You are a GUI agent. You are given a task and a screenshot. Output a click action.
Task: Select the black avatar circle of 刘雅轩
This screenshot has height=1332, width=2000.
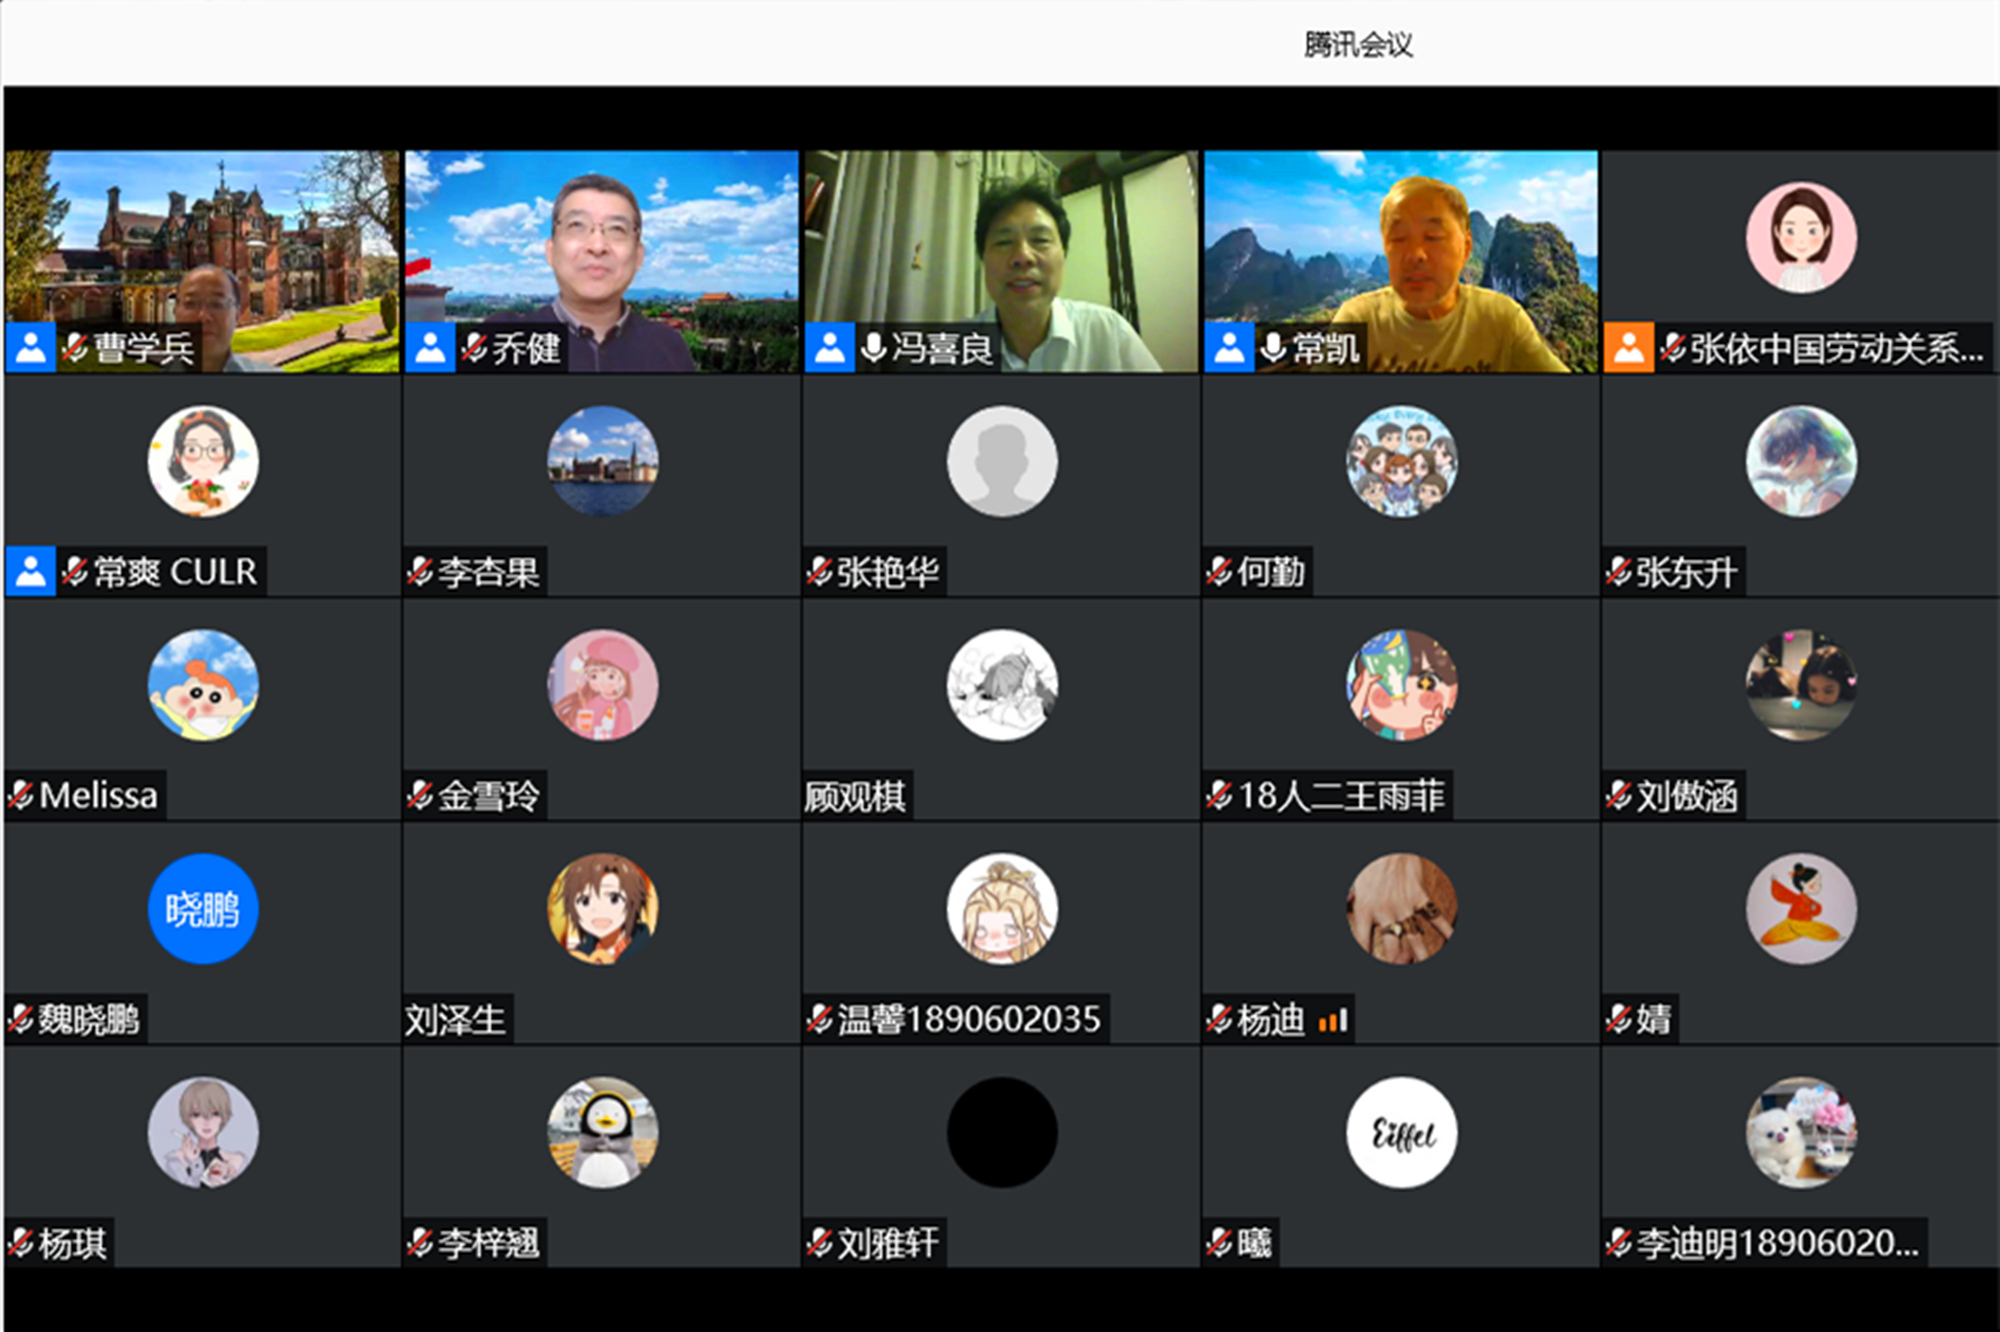pyautogui.click(x=1001, y=1132)
